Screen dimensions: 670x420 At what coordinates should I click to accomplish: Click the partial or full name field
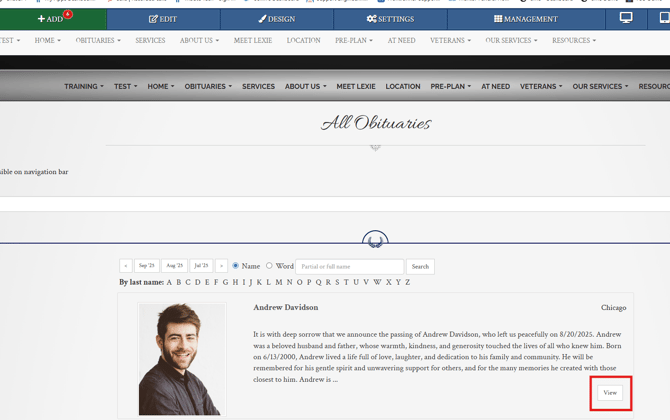point(349,267)
